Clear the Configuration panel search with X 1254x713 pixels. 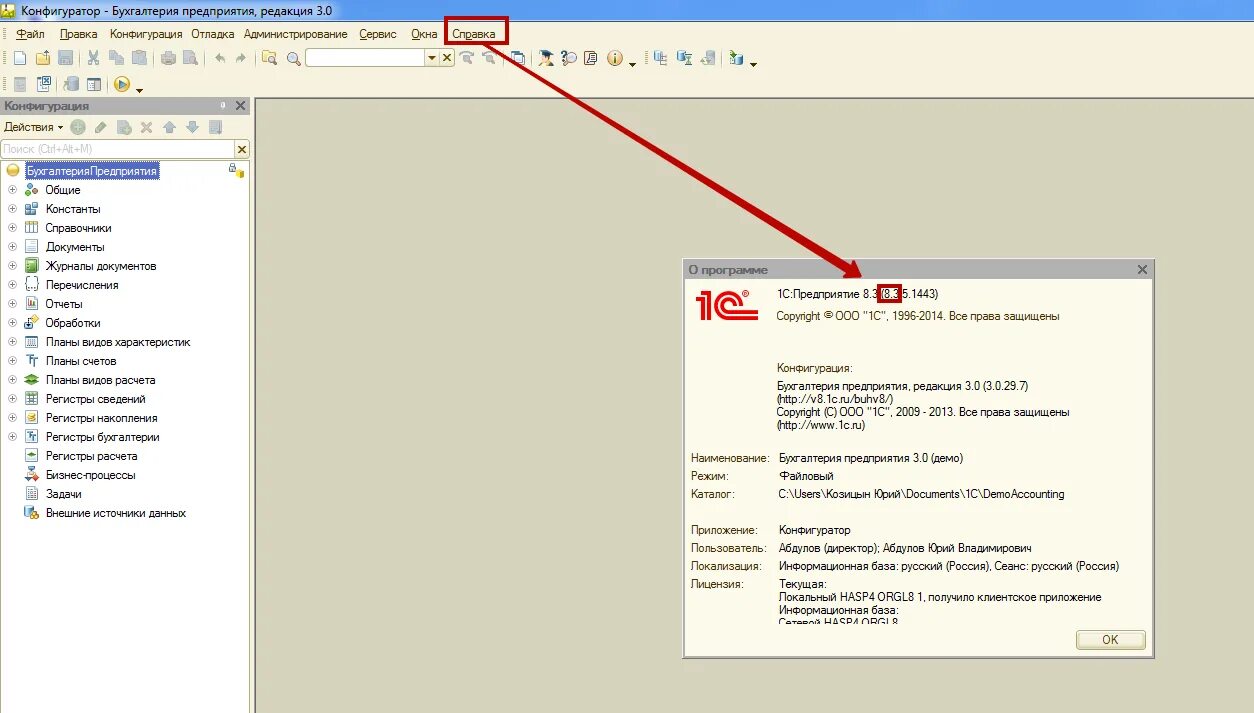[242, 149]
